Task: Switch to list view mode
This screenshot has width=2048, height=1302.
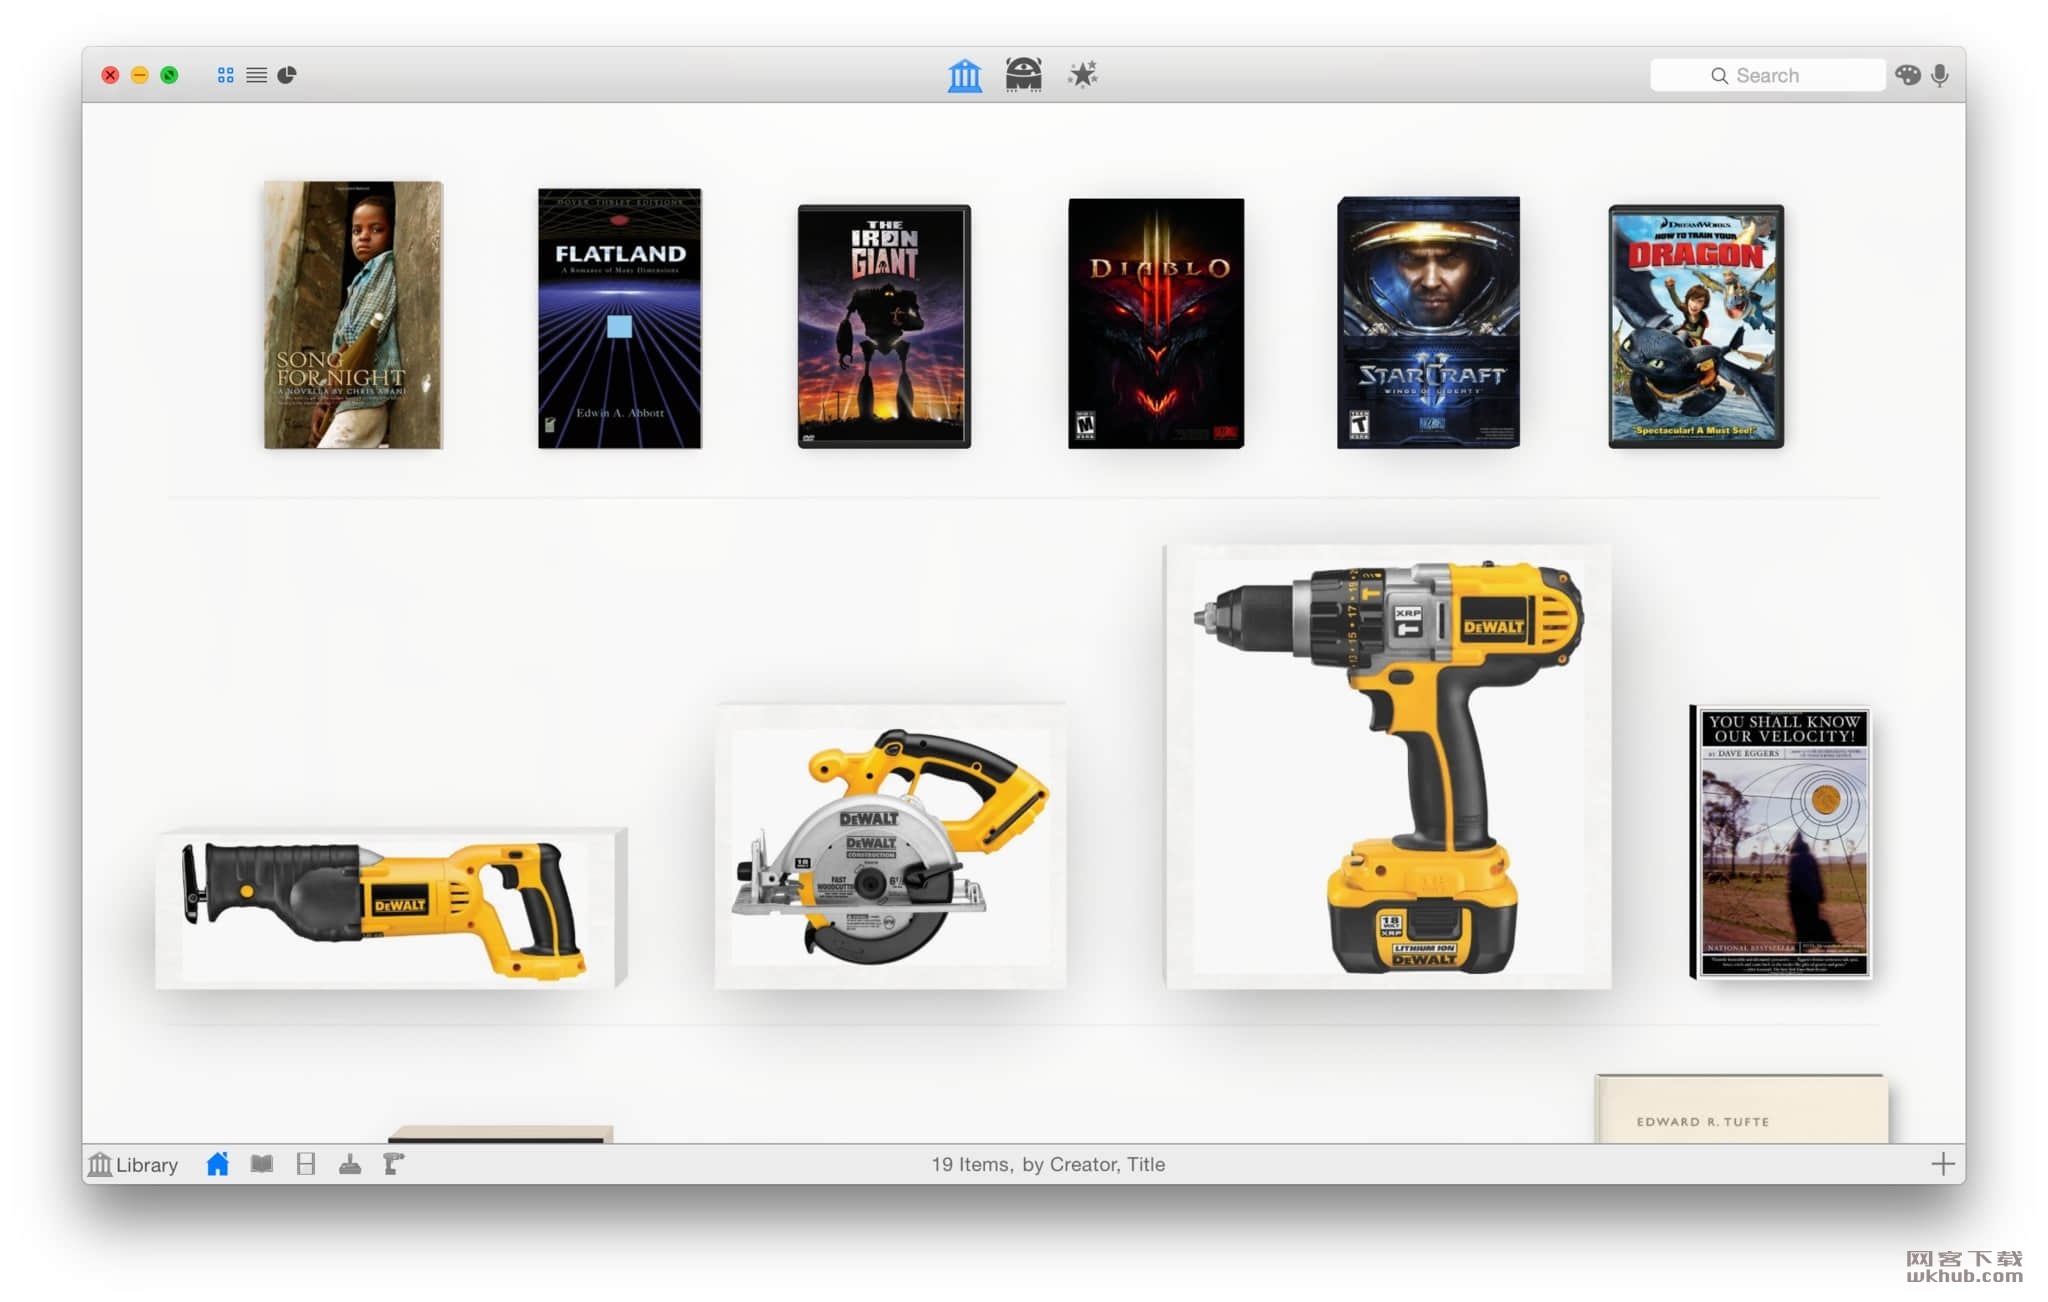Action: (256, 75)
